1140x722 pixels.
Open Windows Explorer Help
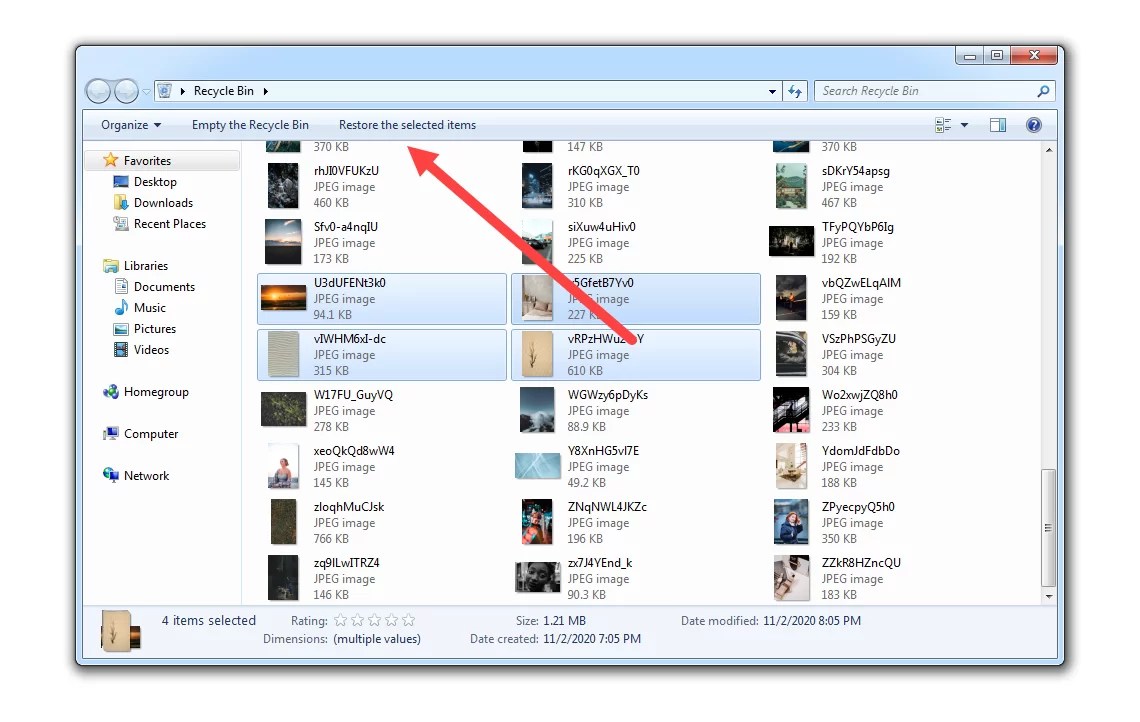pyautogui.click(x=1034, y=124)
